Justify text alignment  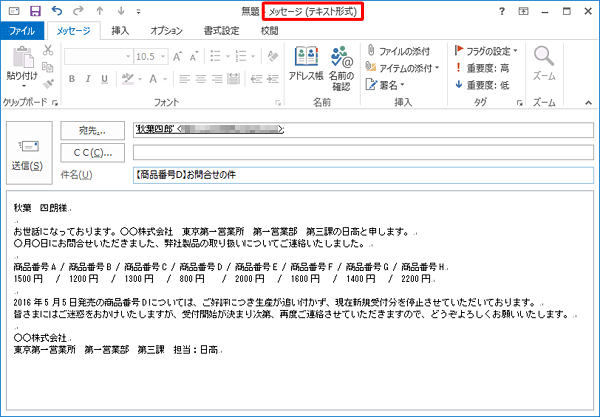(233, 79)
